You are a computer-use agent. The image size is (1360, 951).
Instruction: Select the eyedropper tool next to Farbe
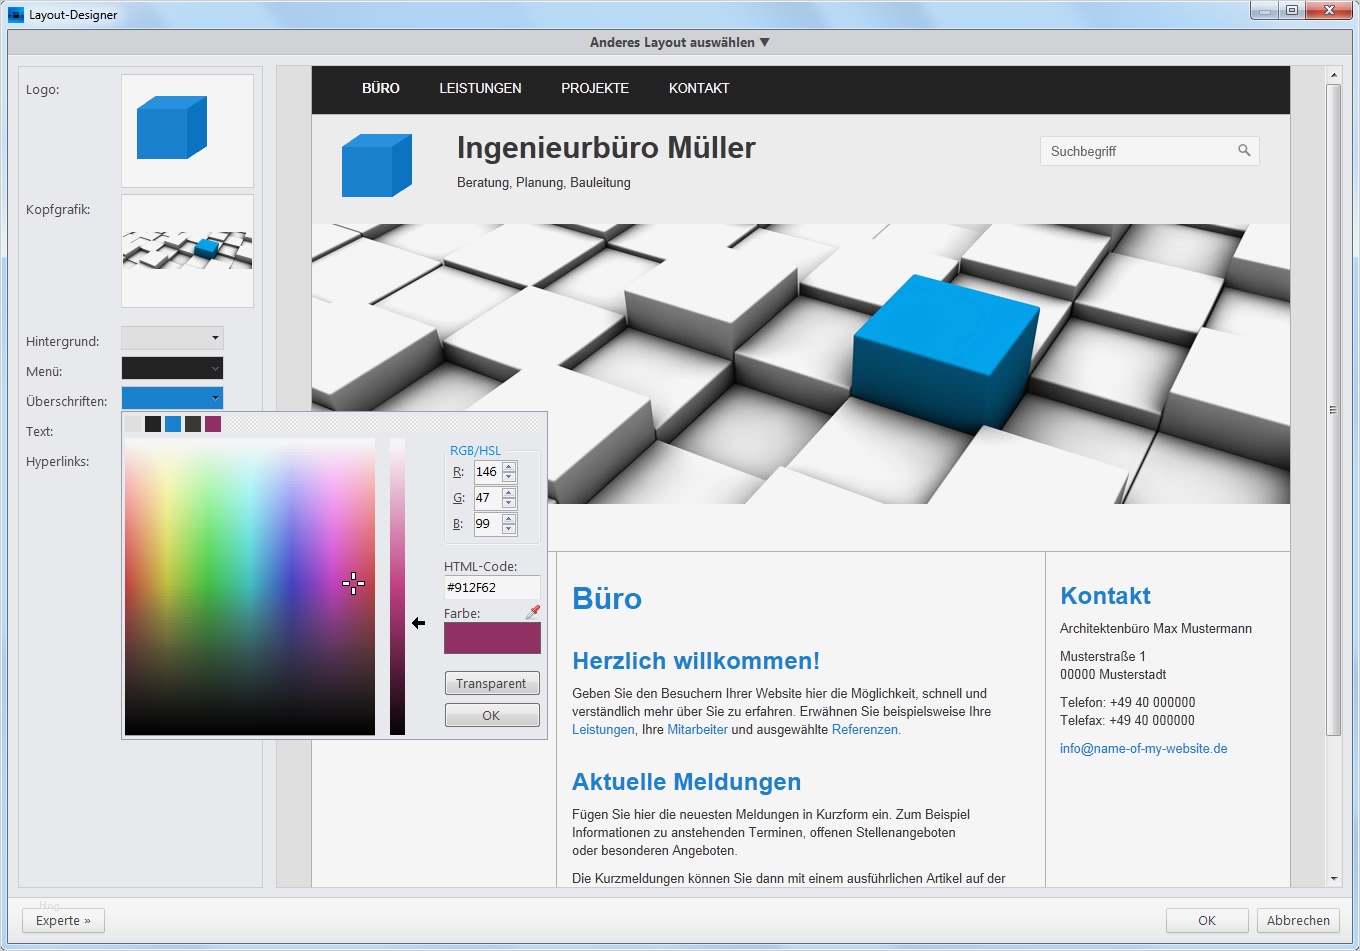pos(533,611)
